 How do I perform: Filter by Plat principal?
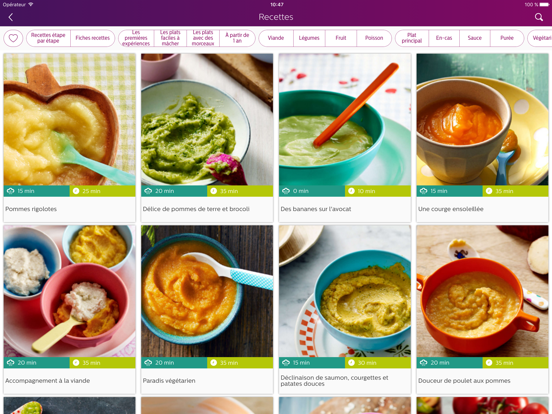412,38
